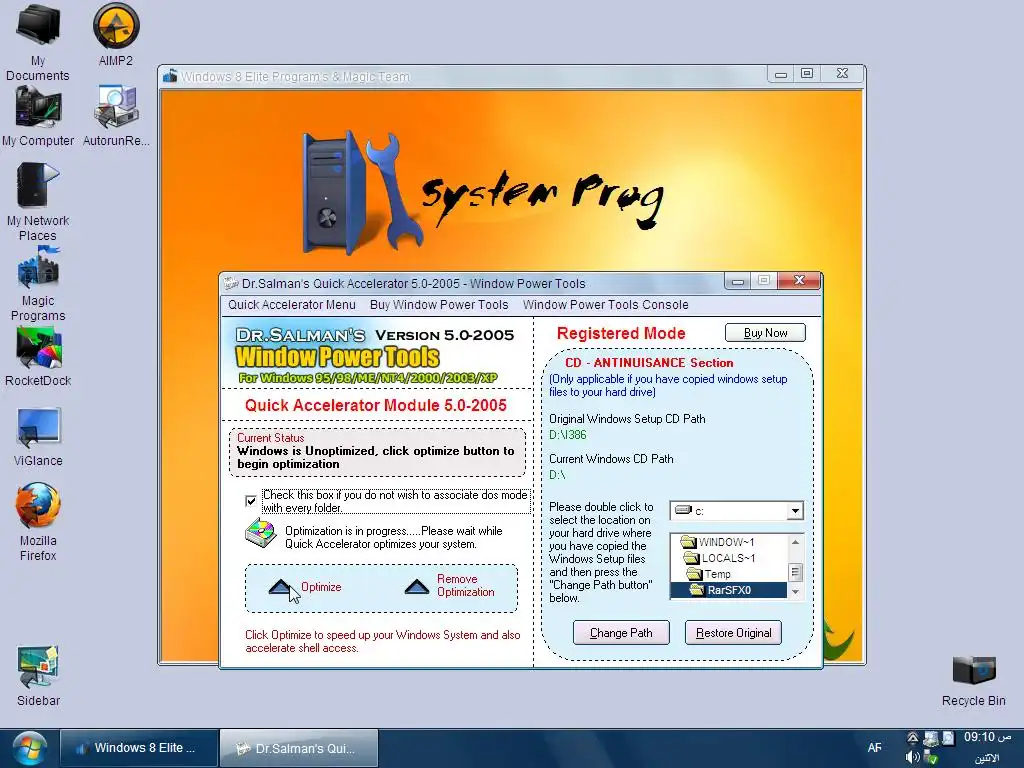Click the network computers tray icon
The width and height of the screenshot is (1024, 768).
[x=931, y=738]
